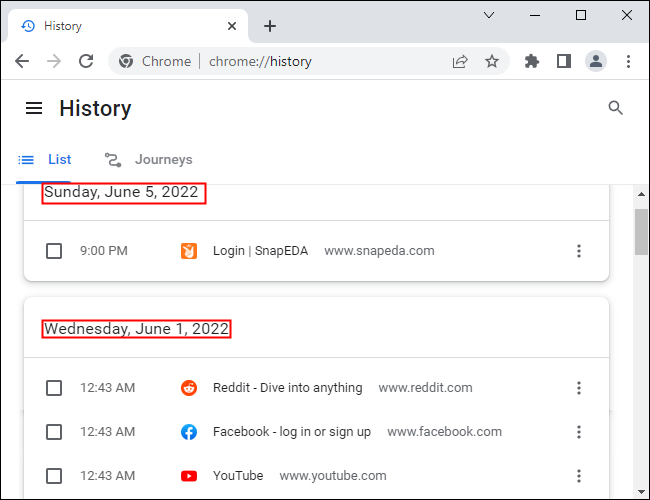Click the www.youtube.com domain text
650x500 pixels.
click(333, 476)
